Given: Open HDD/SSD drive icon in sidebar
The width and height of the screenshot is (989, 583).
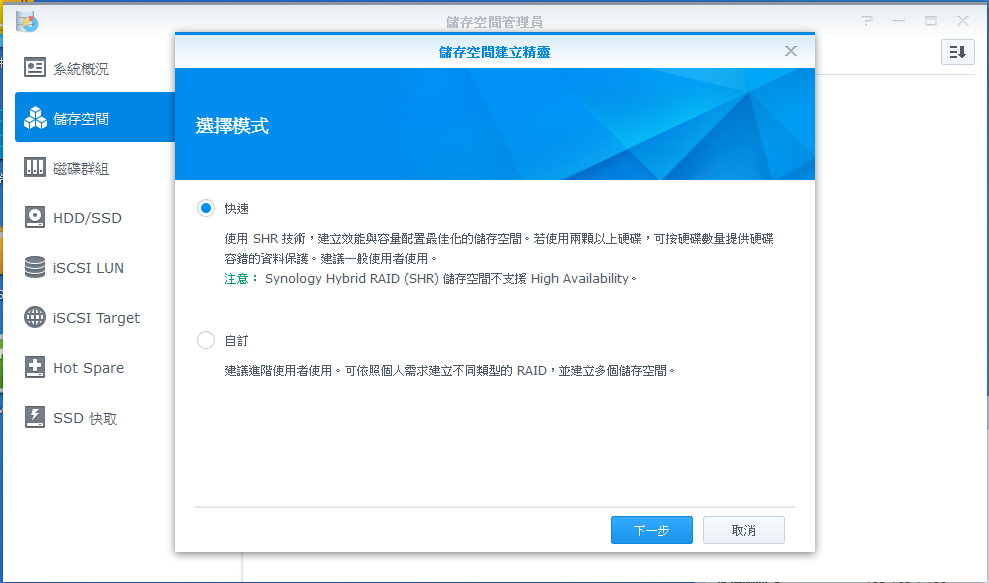Looking at the screenshot, I should 35,217.
